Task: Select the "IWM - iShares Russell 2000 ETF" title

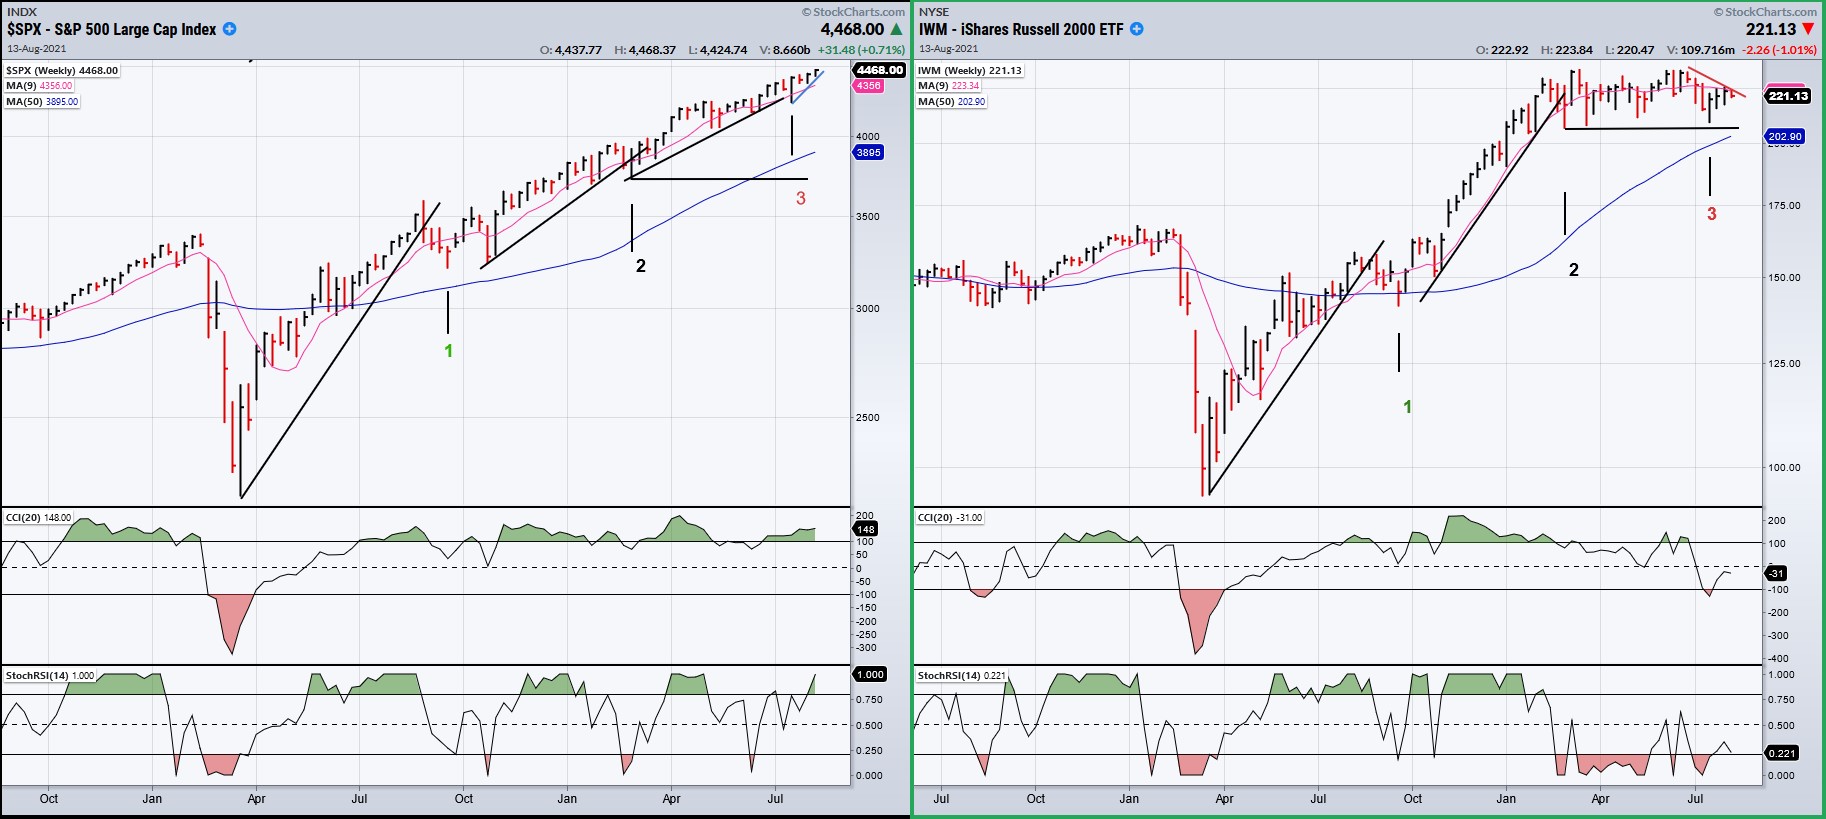Action: click(x=1021, y=29)
